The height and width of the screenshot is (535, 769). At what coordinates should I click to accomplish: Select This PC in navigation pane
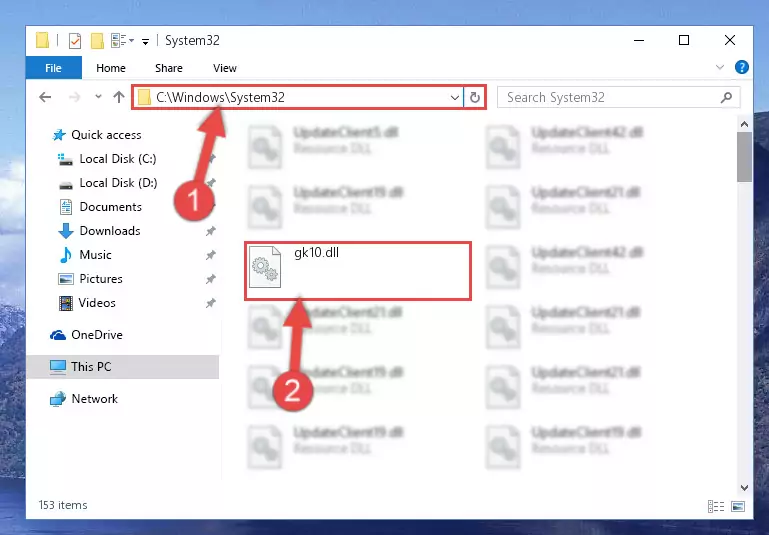pyautogui.click(x=122, y=367)
